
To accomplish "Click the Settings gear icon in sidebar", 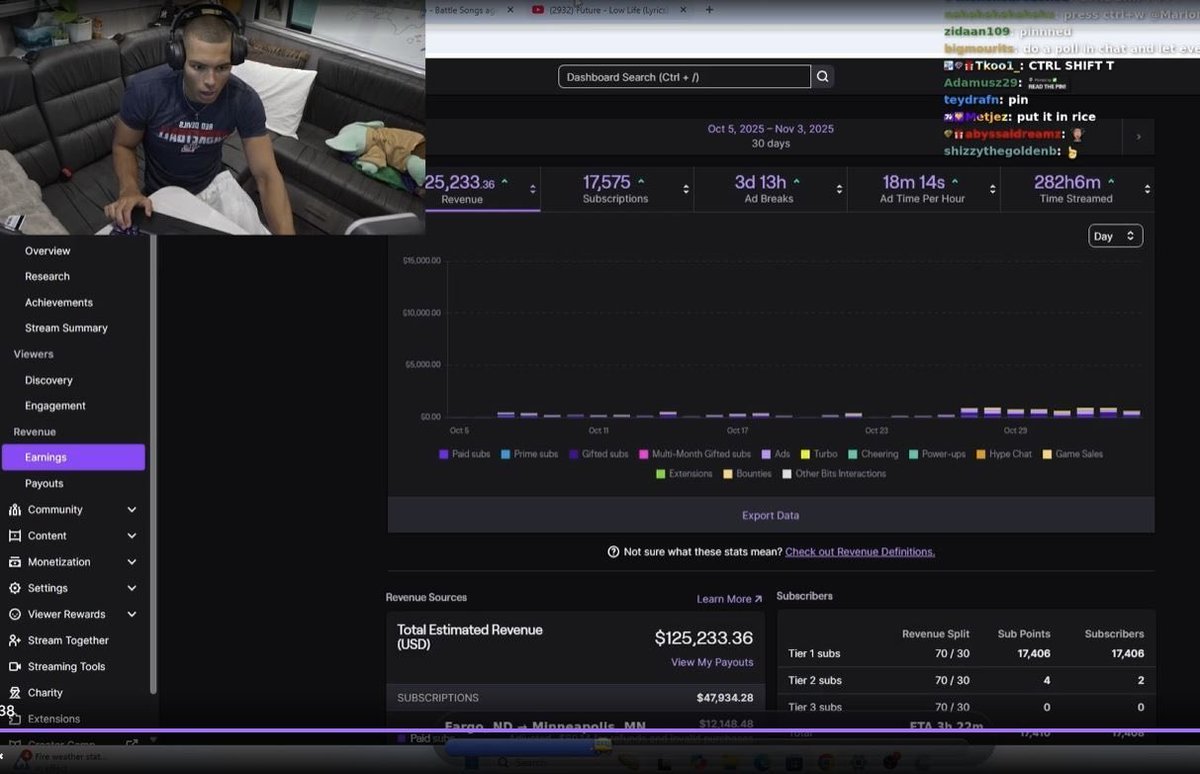I will coord(15,588).
